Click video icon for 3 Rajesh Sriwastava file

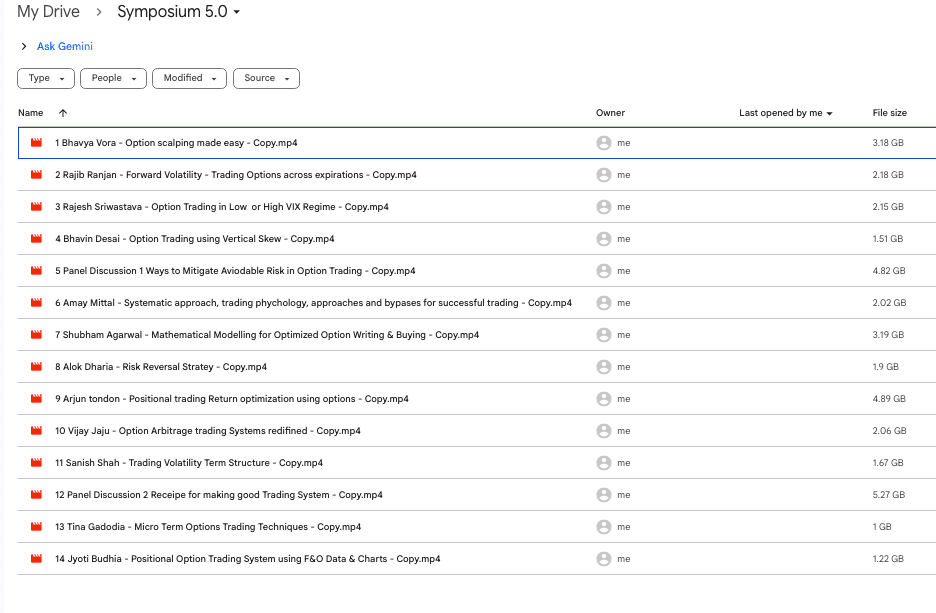pos(36,207)
